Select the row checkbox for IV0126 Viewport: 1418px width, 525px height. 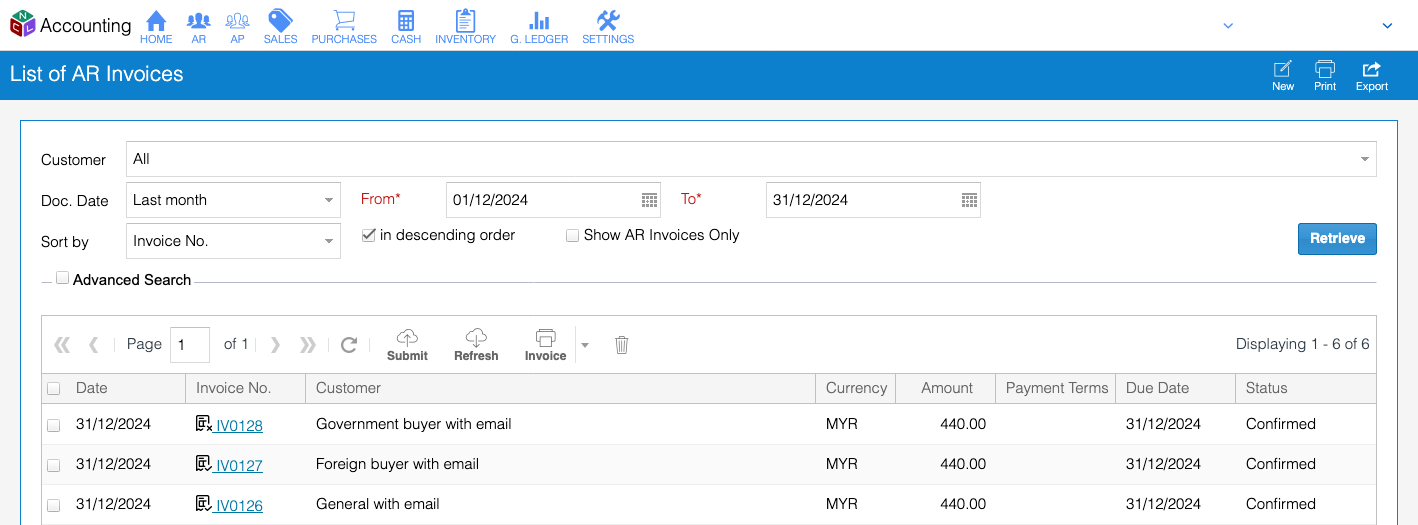54,506
